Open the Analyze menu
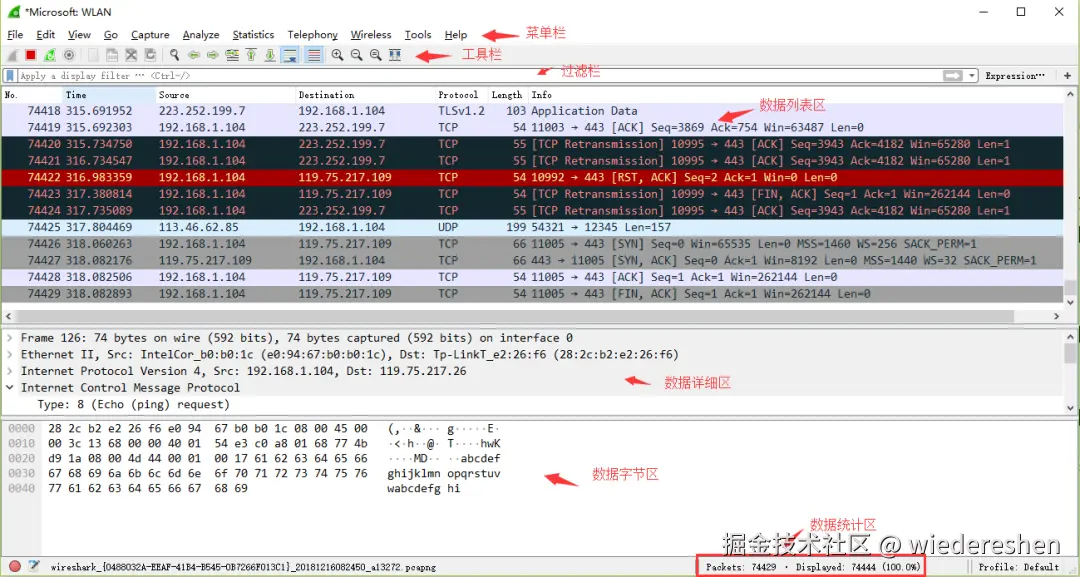 click(201, 34)
